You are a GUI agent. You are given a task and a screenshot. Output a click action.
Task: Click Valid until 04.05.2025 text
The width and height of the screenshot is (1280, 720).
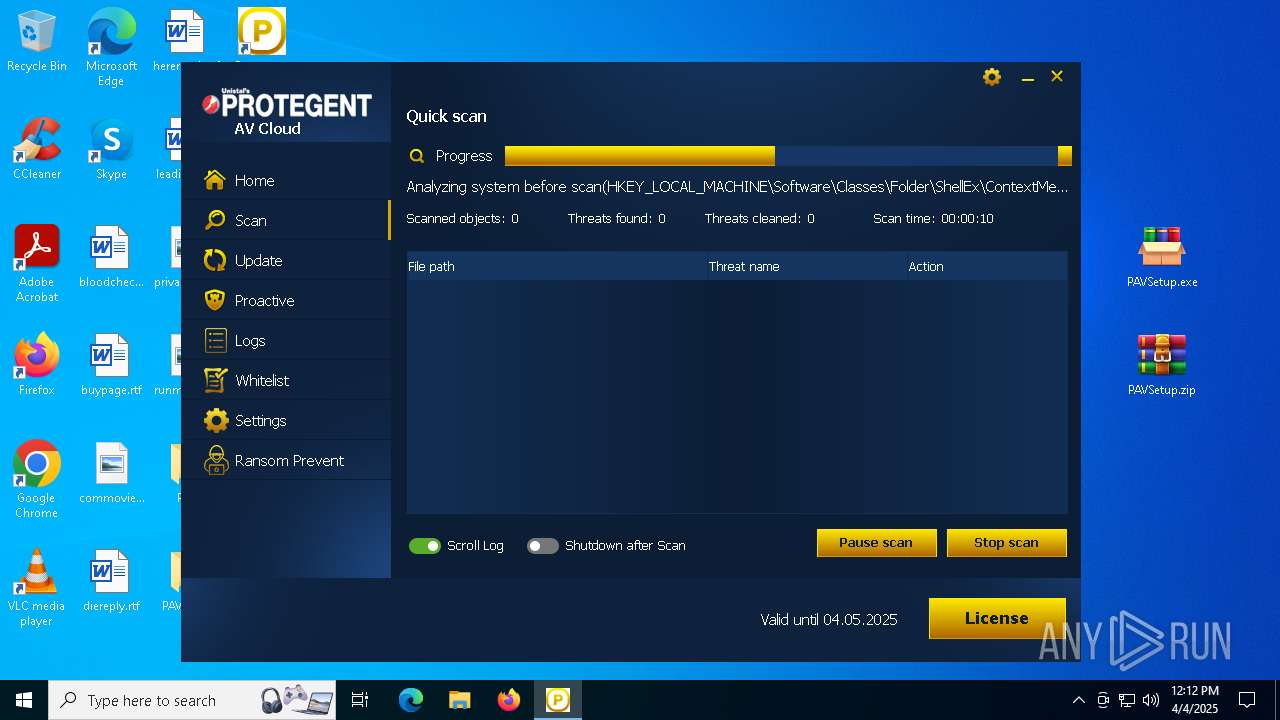pyautogui.click(x=829, y=620)
